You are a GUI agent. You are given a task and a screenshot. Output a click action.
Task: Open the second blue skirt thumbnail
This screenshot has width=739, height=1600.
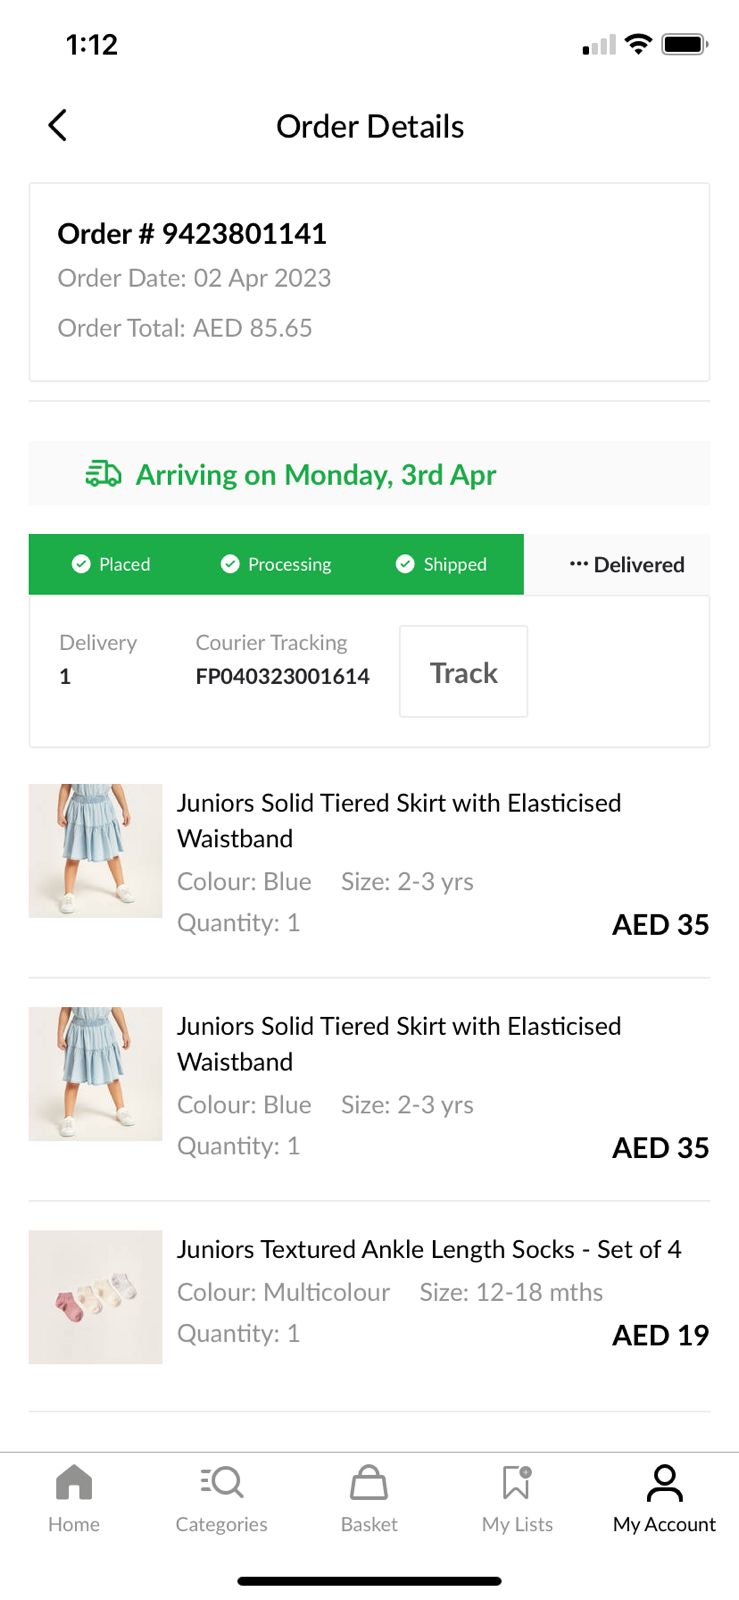[95, 1074]
